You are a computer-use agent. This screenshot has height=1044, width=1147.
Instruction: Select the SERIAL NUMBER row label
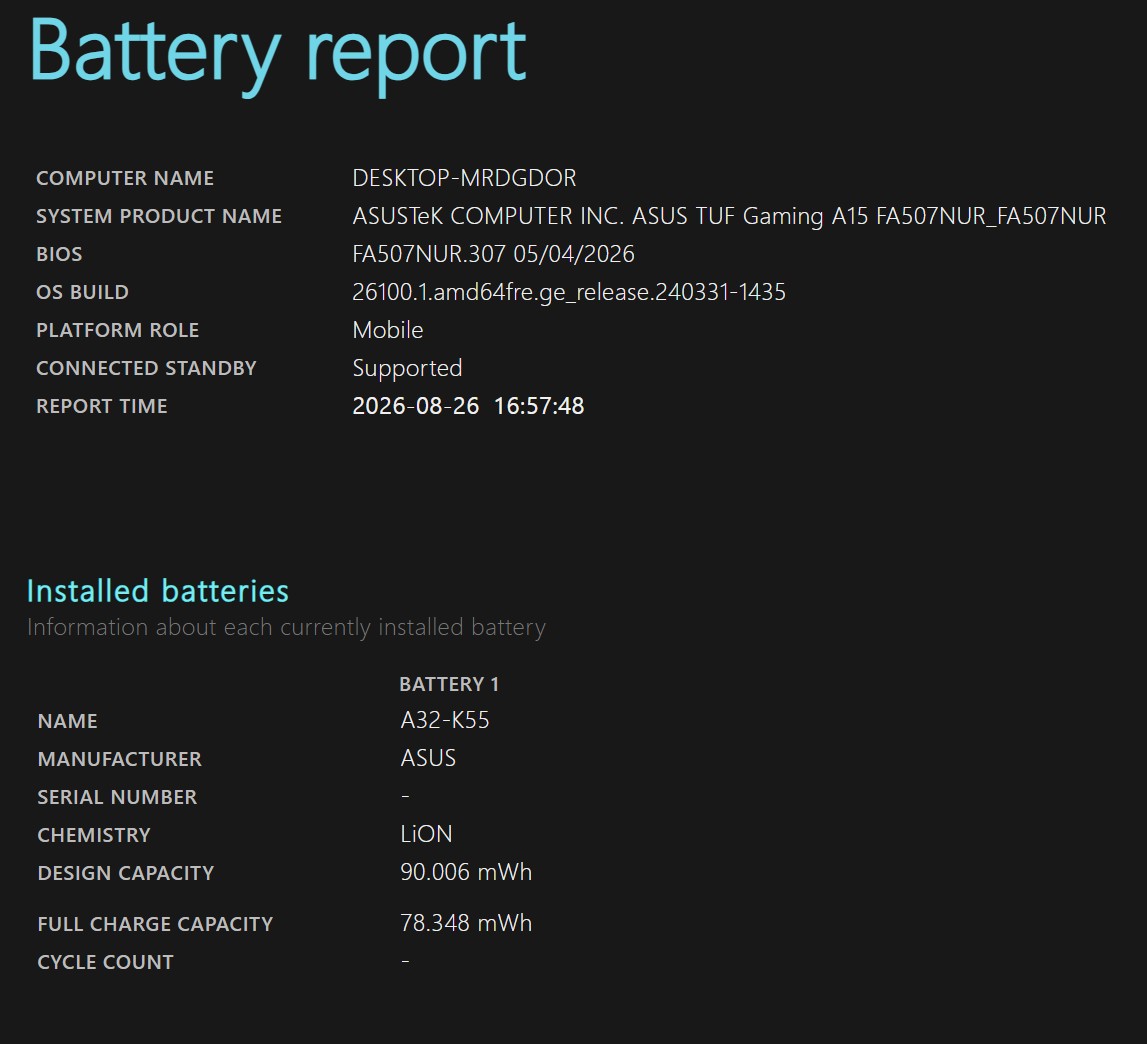(x=117, y=797)
